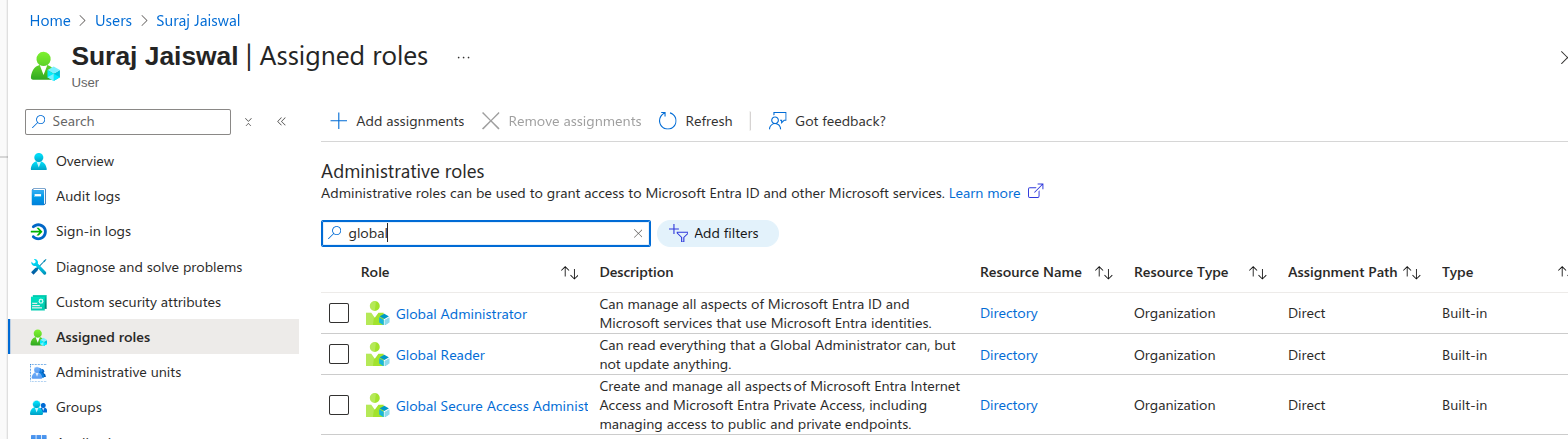Open Diagnose and solve problems
Viewport: 1568px width, 439px height.
[149, 267]
